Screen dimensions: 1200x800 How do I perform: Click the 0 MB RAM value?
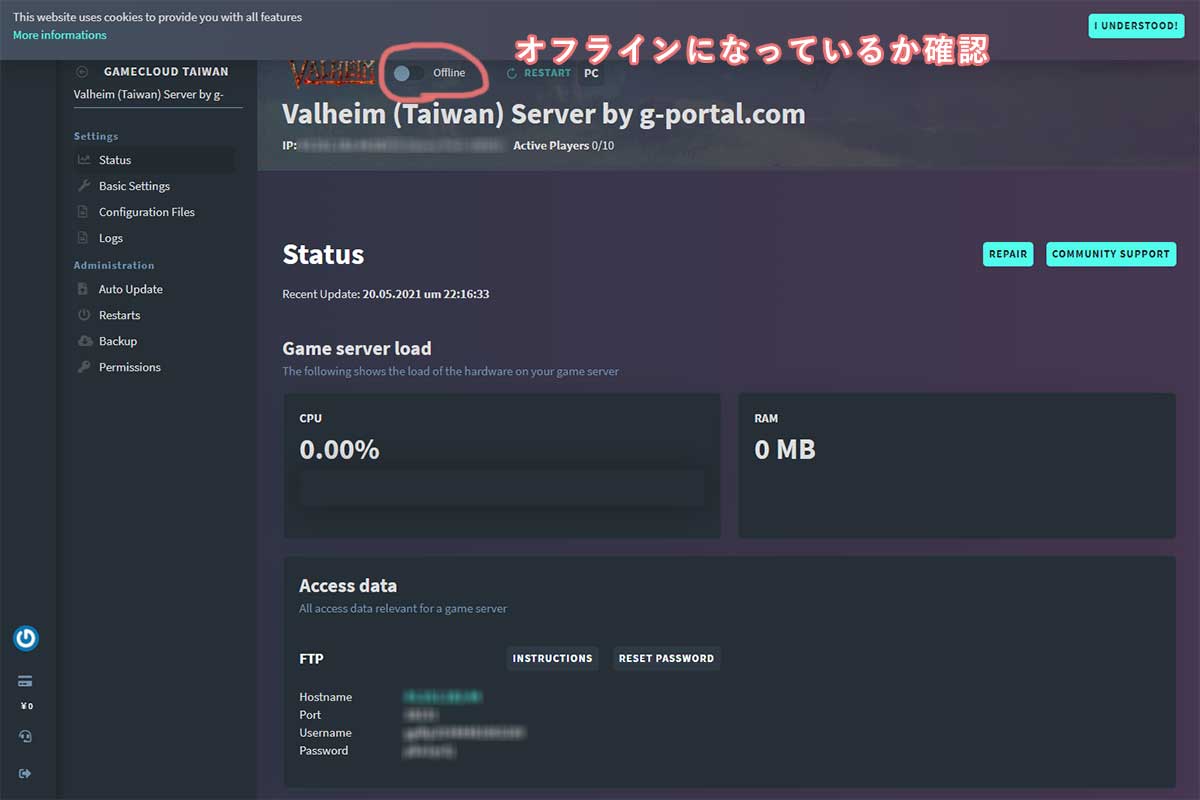(785, 450)
